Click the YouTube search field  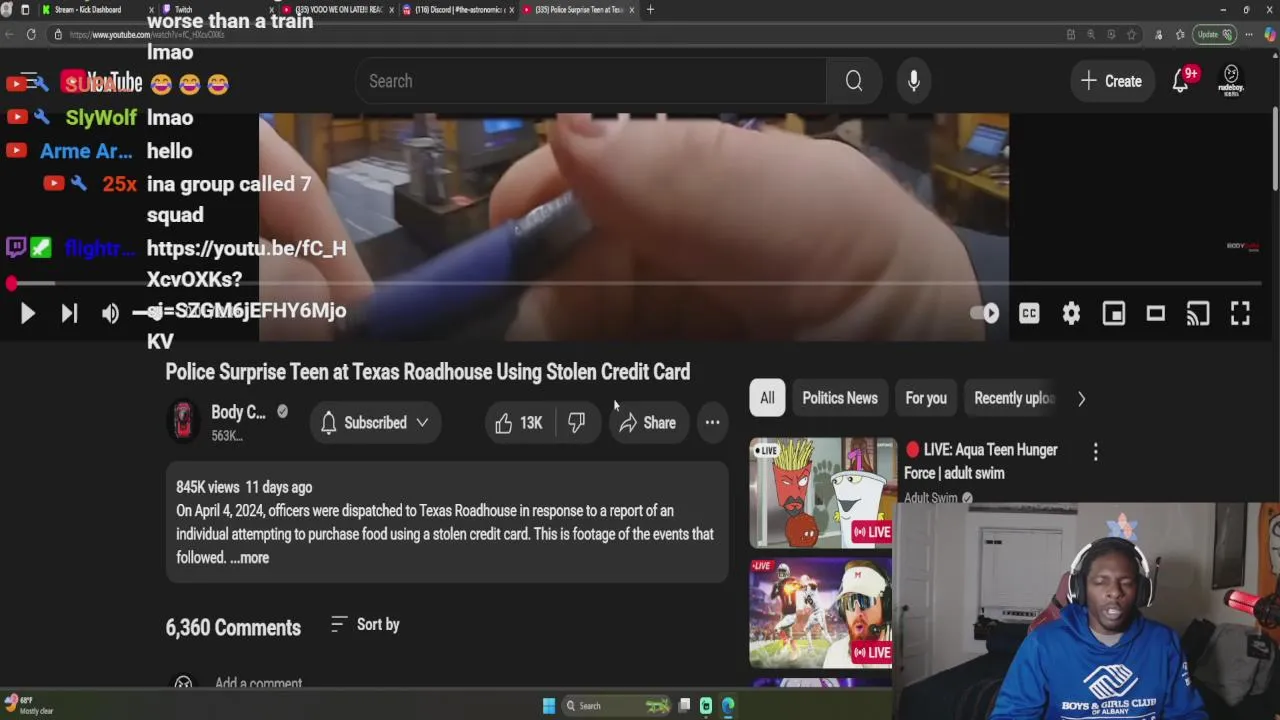click(x=590, y=81)
